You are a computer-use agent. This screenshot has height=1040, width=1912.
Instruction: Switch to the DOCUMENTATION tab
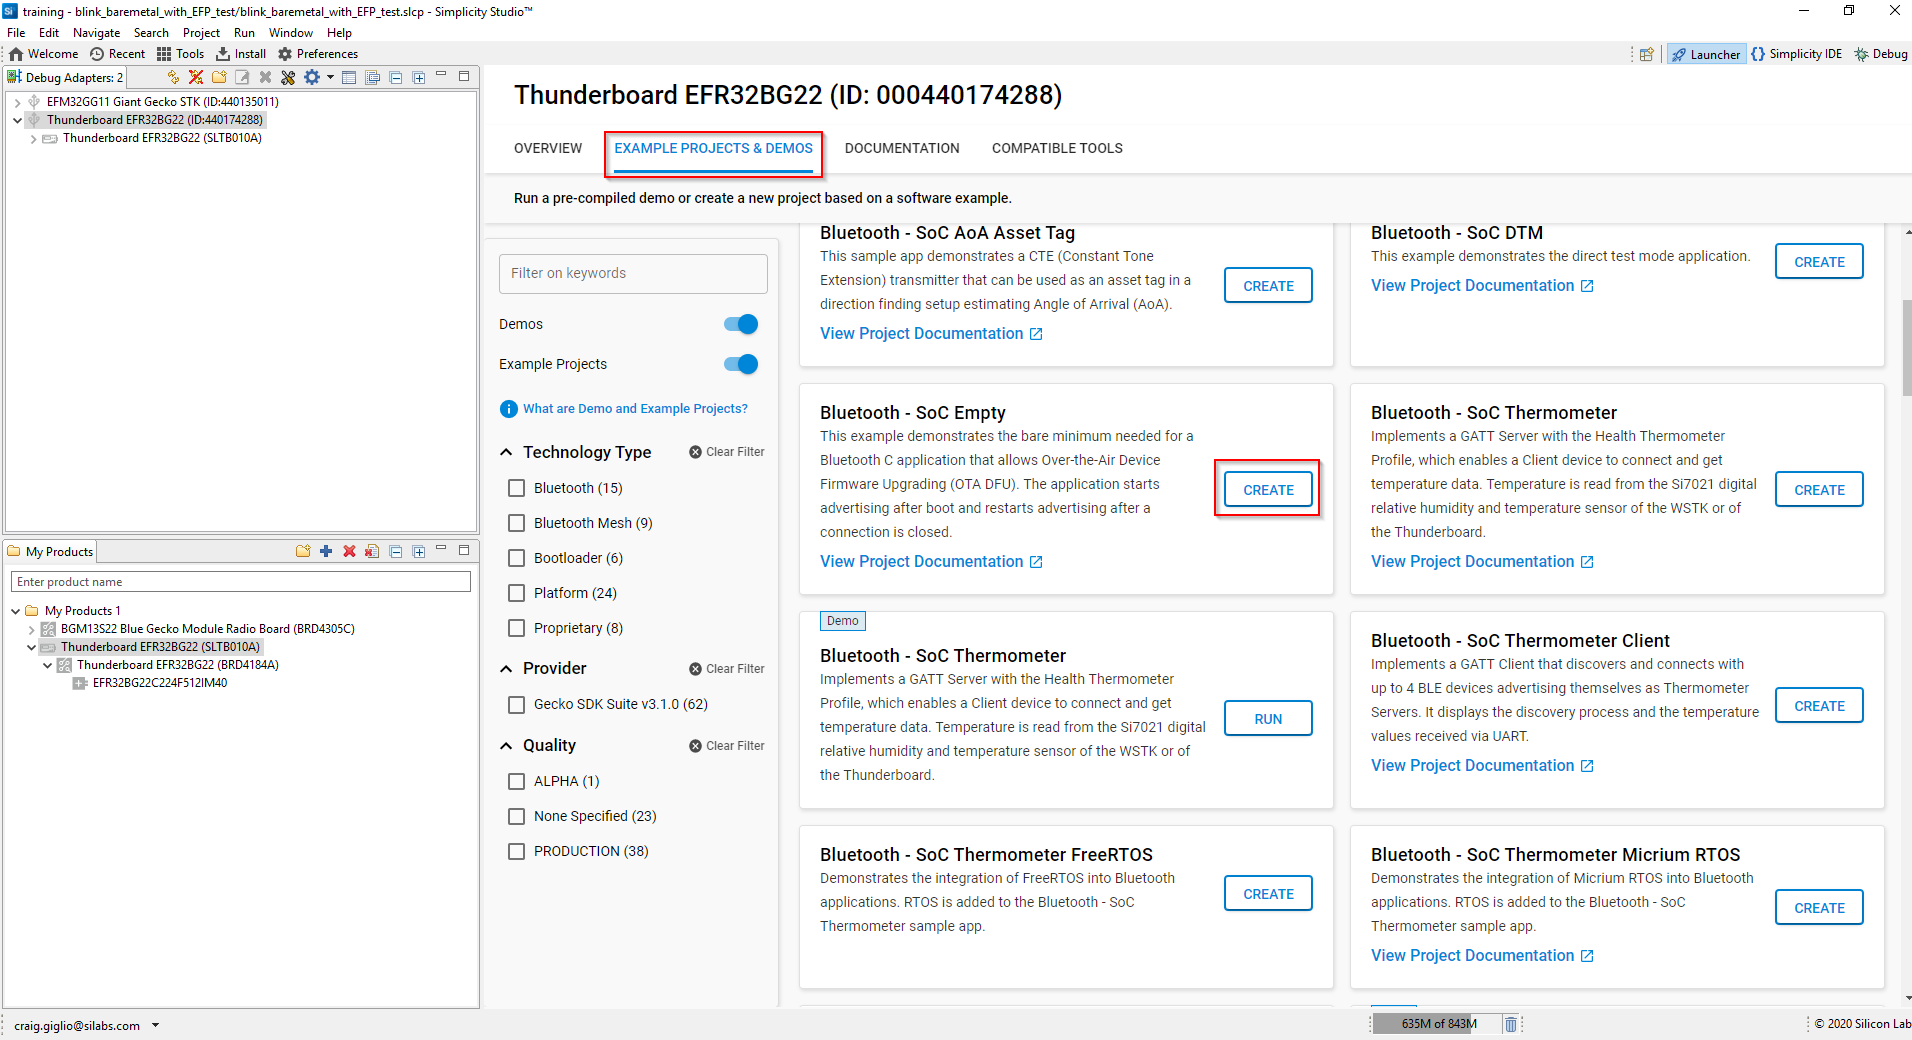(x=902, y=148)
